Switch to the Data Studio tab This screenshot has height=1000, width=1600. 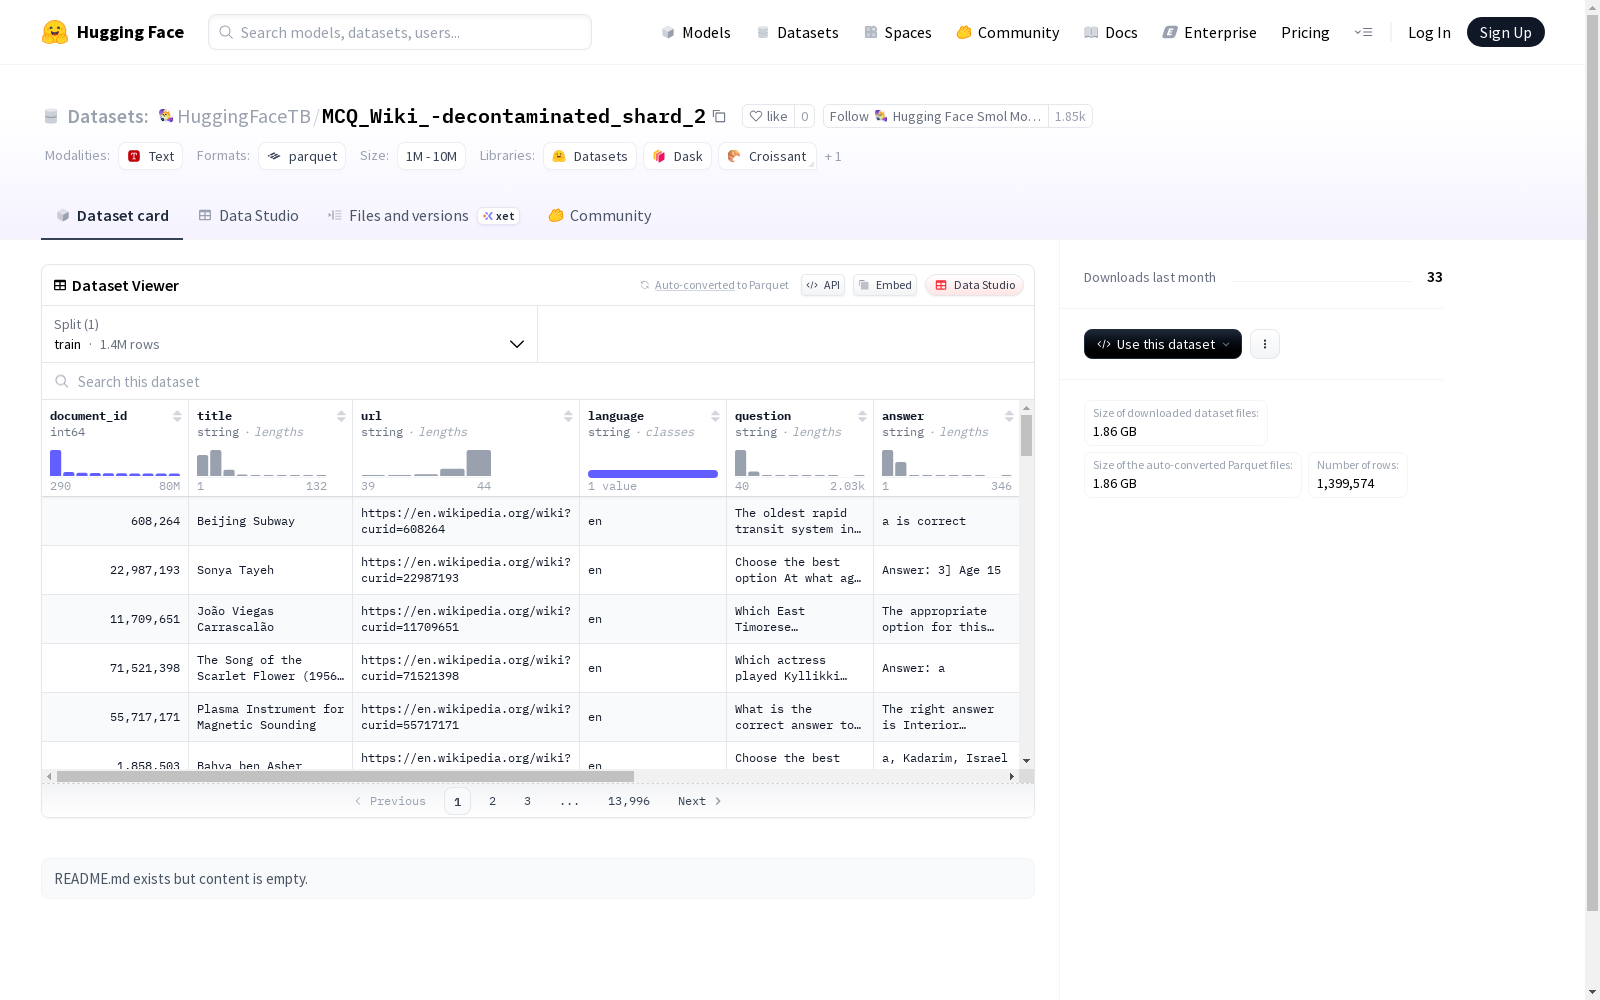[249, 215]
